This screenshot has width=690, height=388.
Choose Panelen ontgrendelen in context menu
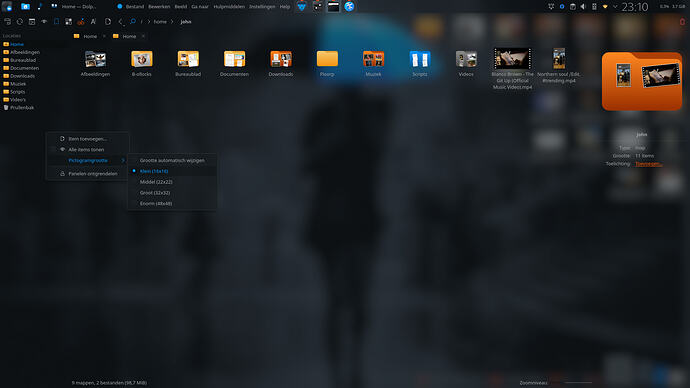(x=88, y=174)
